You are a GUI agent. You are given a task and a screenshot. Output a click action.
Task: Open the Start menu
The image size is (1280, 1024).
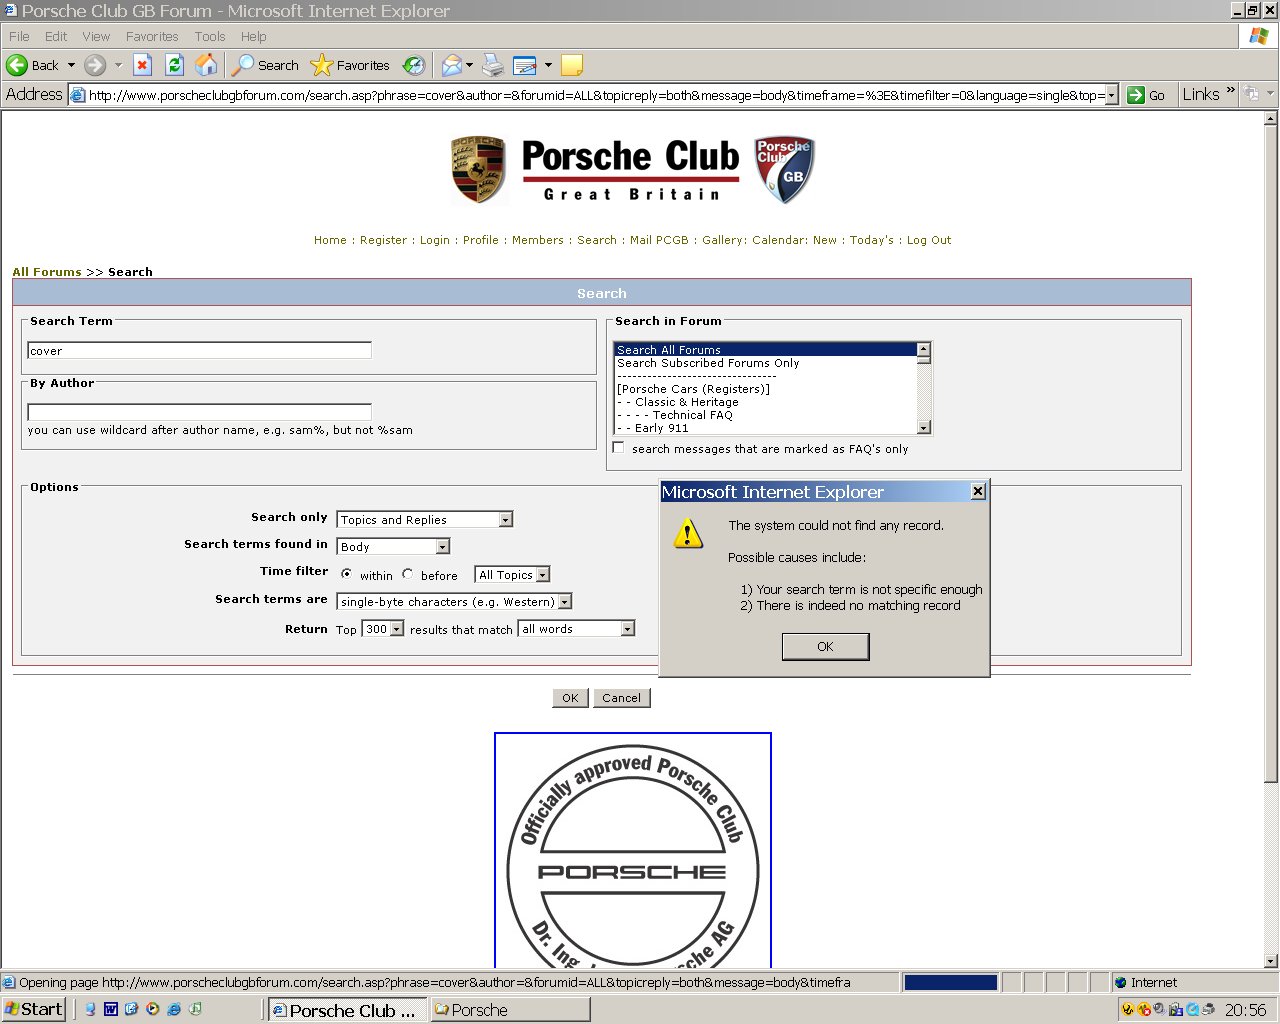point(33,1009)
